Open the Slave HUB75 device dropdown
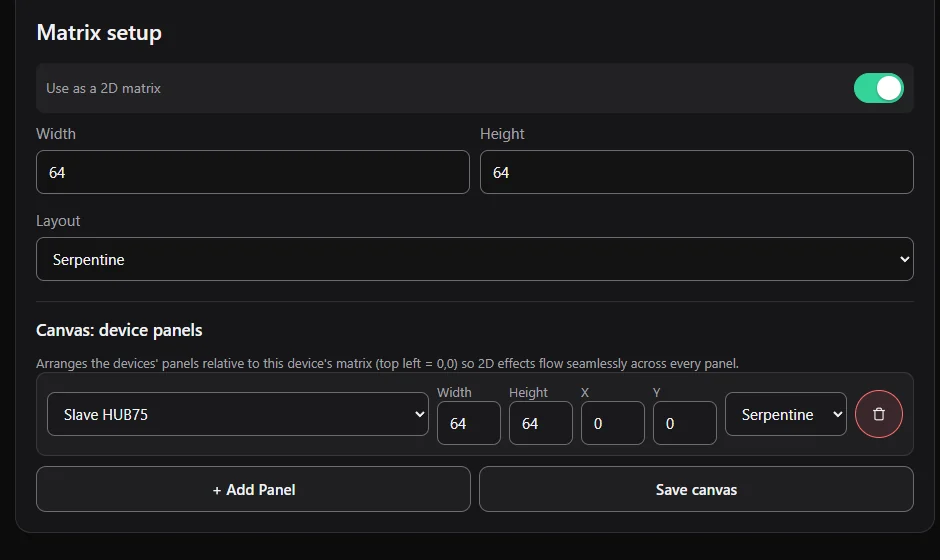 click(237, 414)
